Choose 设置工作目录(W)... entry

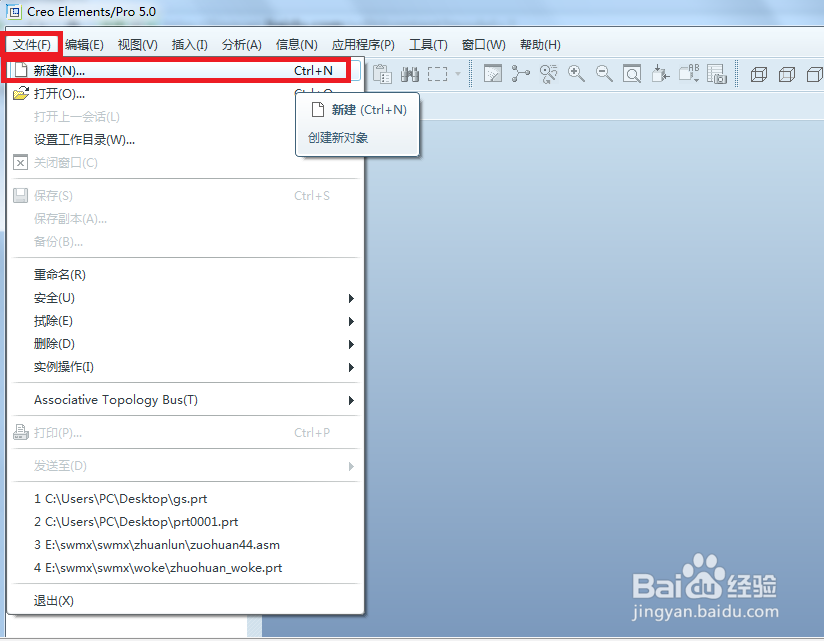[184, 140]
